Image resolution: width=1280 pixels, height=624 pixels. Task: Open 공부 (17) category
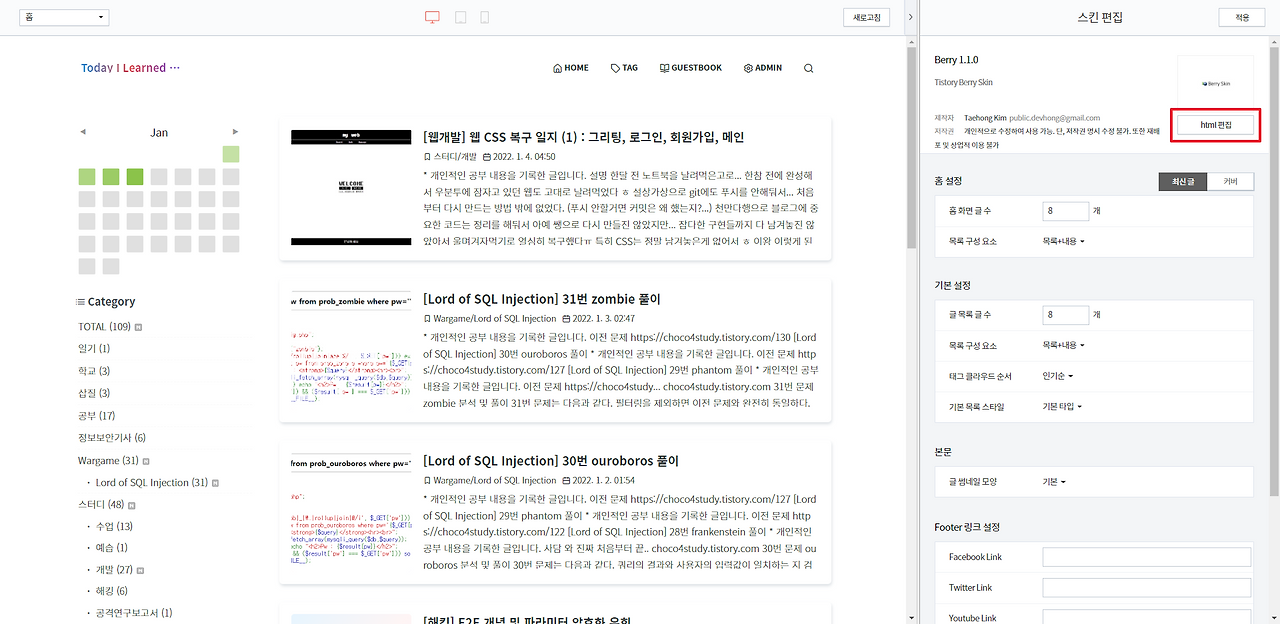pos(97,415)
